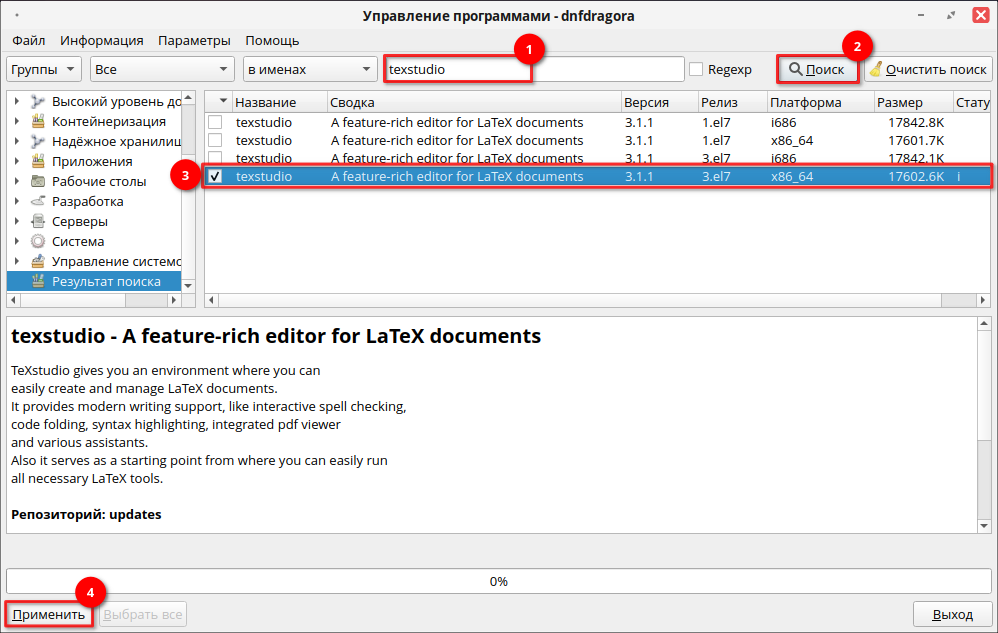This screenshot has width=998, height=633.
Task: Check texstudio 3.el7 i686 package
Action: 216,157
